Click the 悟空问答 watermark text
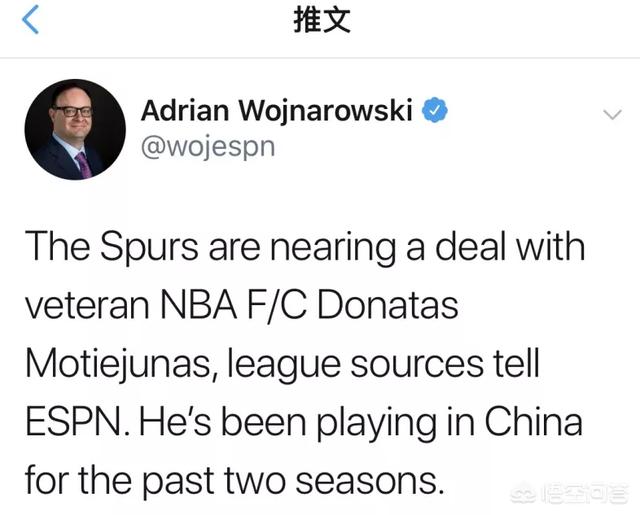 click(584, 493)
